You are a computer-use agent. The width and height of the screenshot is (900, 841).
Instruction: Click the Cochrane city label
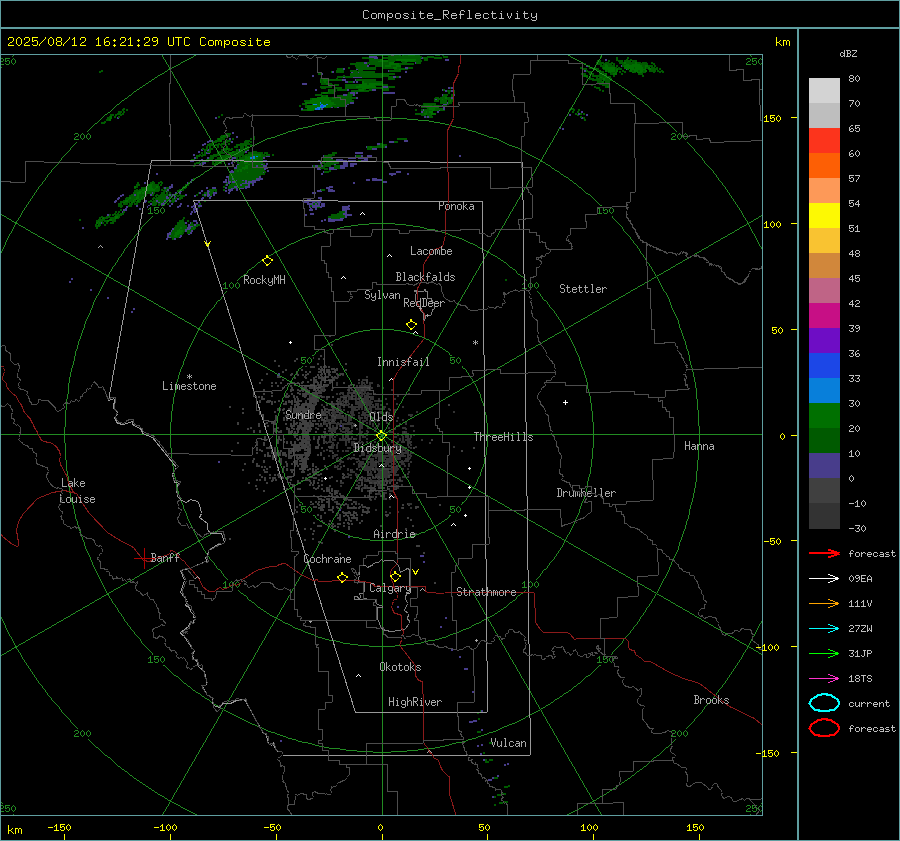pyautogui.click(x=327, y=559)
